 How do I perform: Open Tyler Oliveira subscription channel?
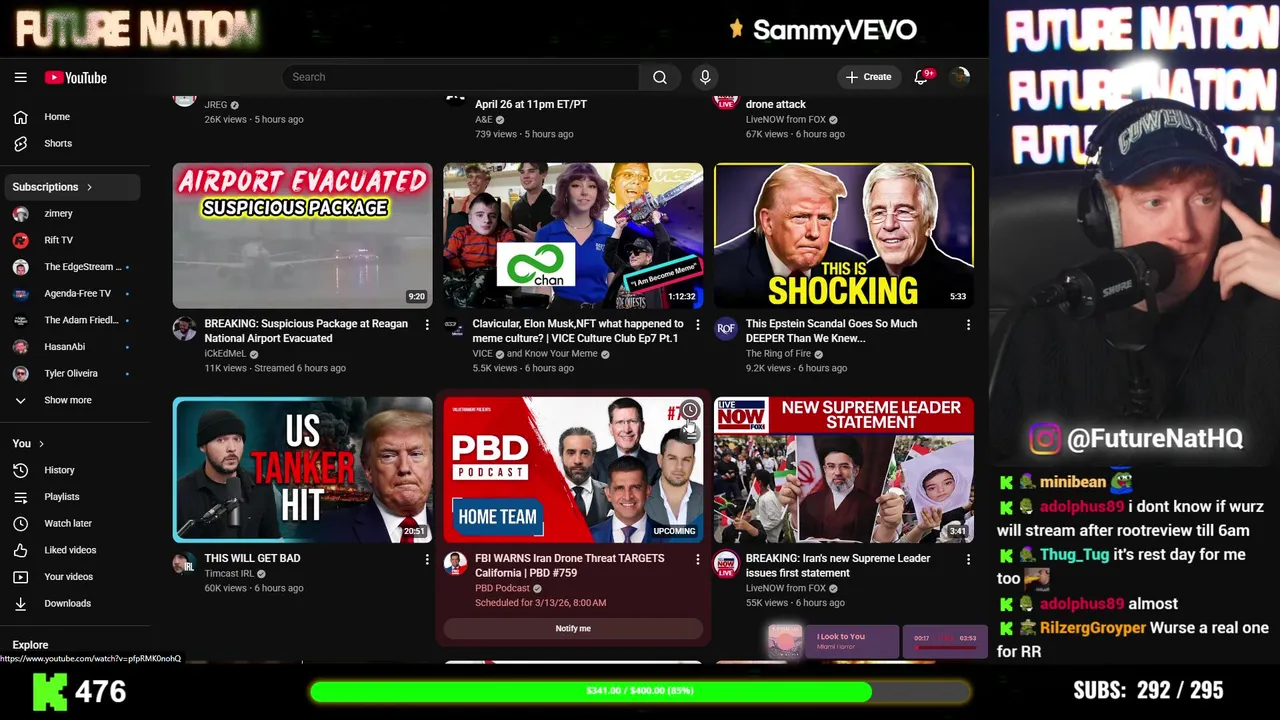70,374
